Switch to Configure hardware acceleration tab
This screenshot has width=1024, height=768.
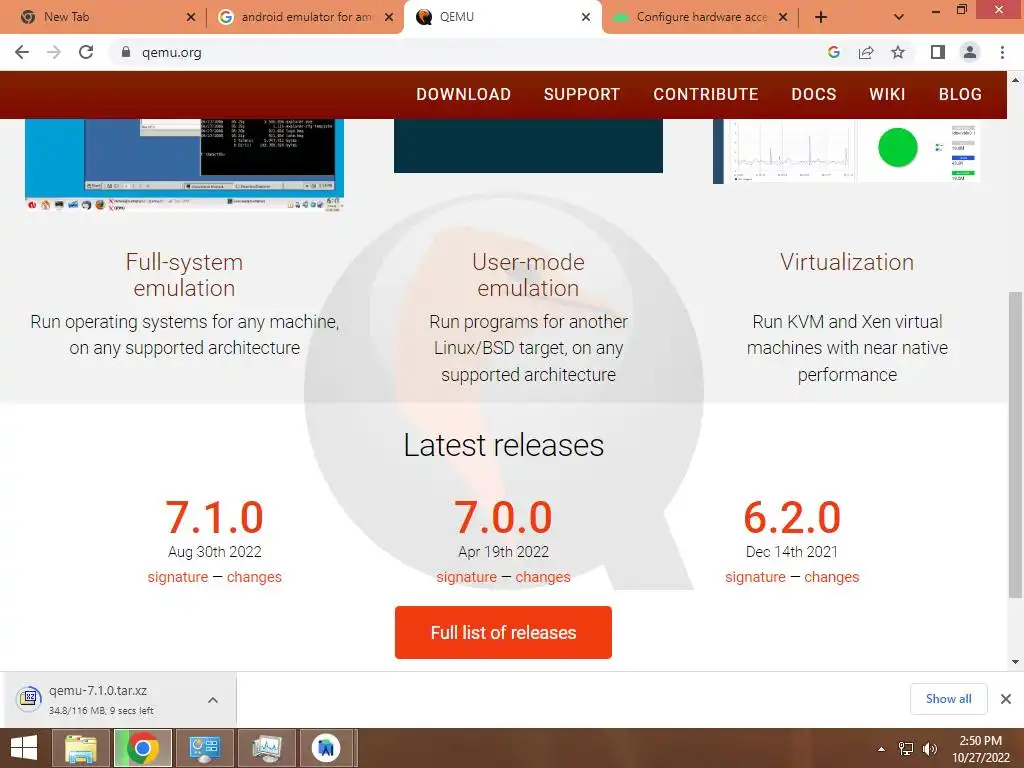pos(701,17)
